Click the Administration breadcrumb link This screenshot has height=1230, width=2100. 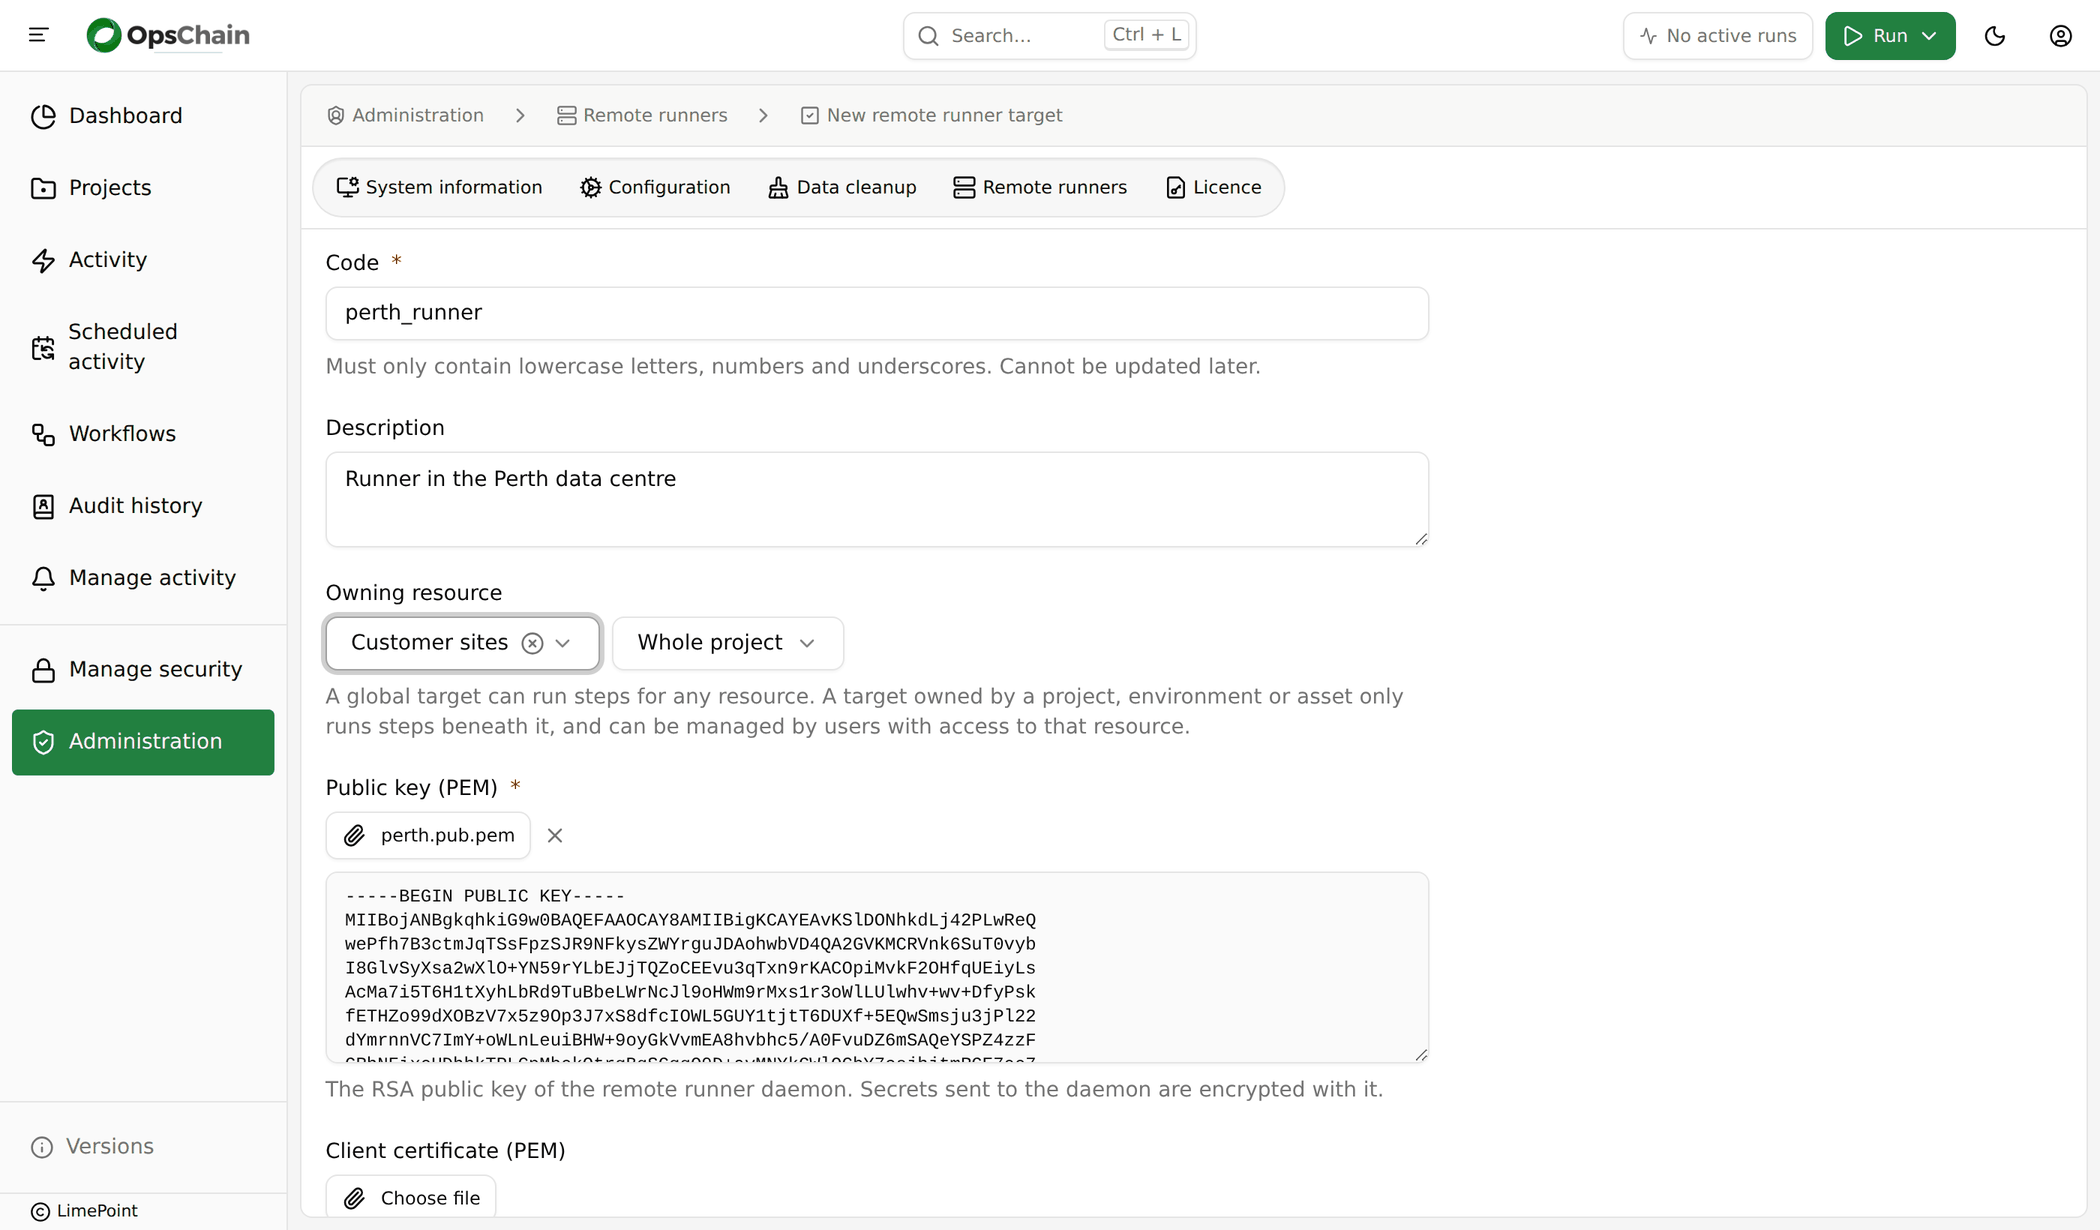[405, 116]
